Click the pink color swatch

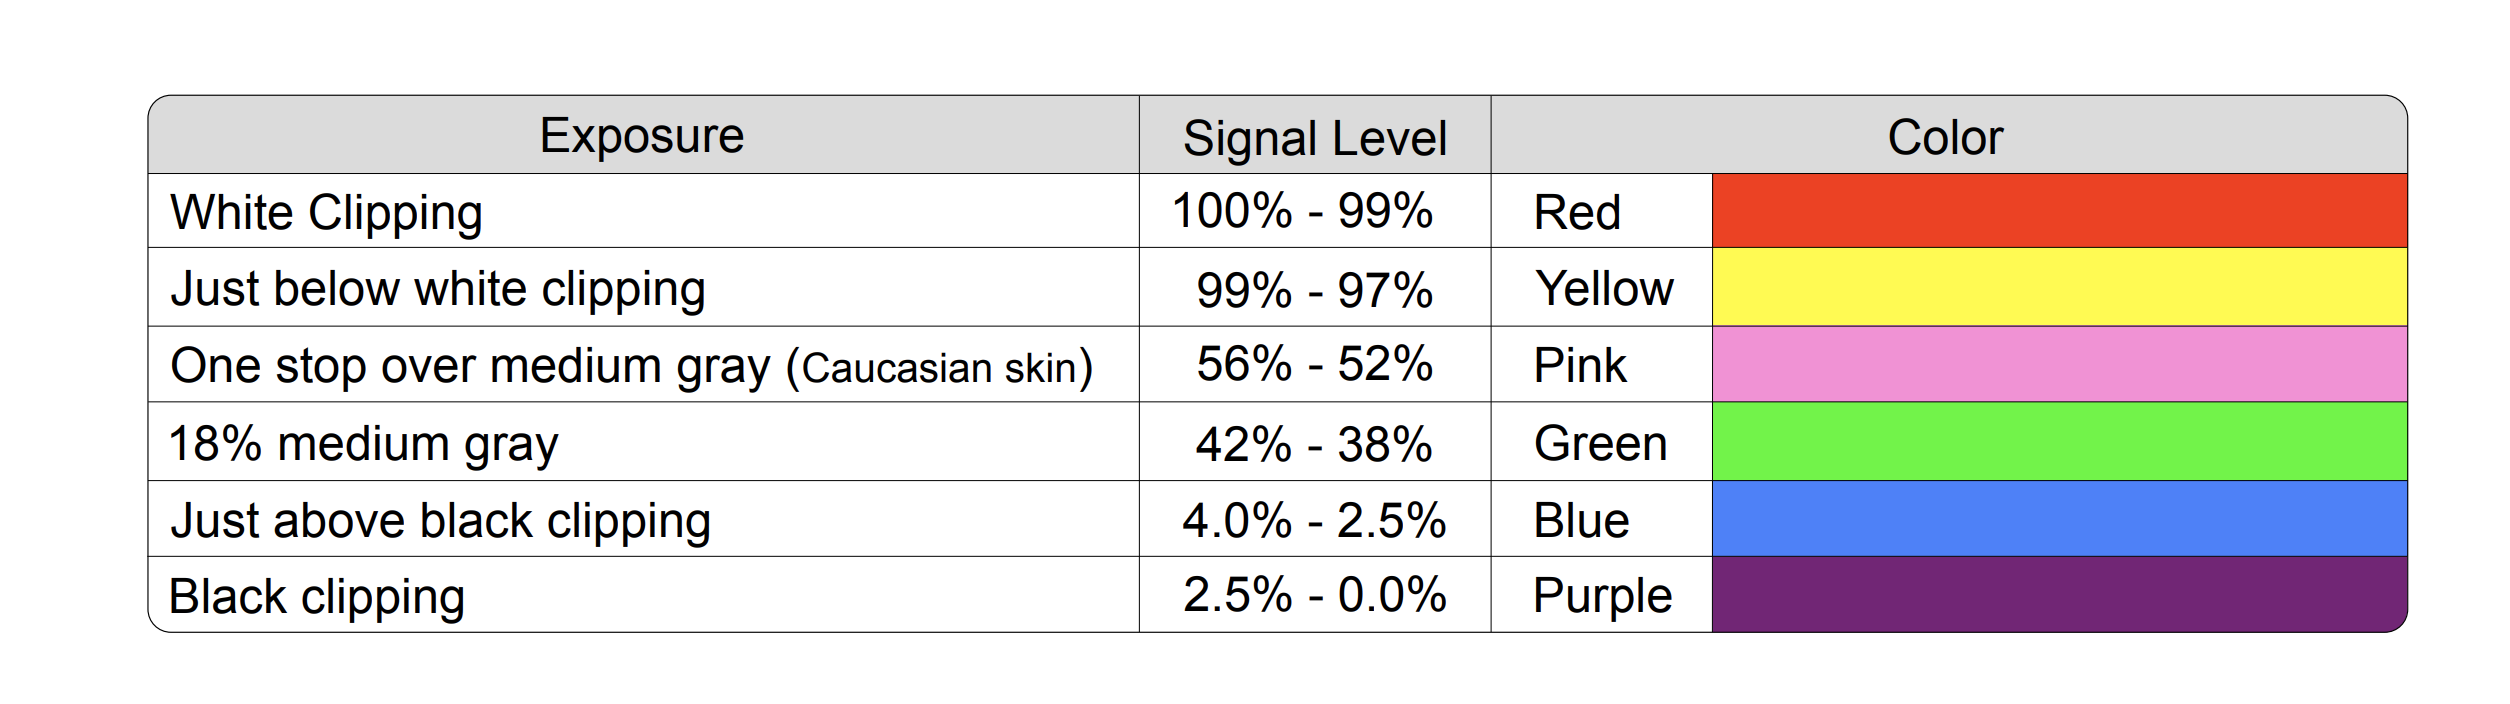pos(2058,364)
